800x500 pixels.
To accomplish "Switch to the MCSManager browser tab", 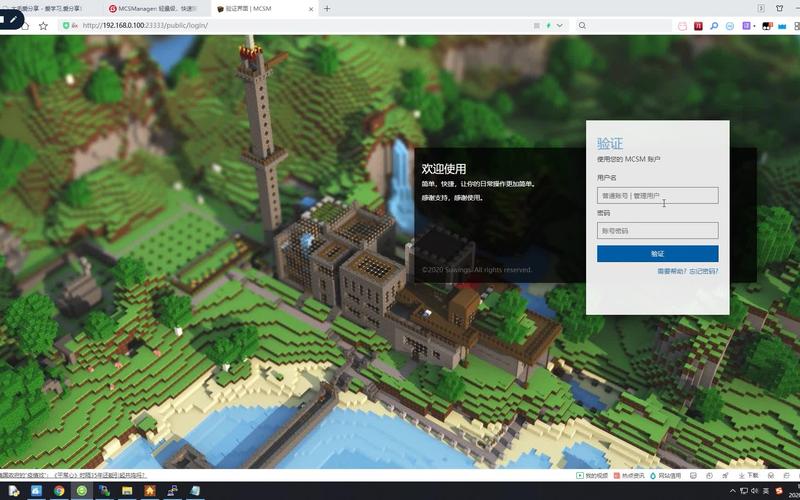I will pos(157,9).
